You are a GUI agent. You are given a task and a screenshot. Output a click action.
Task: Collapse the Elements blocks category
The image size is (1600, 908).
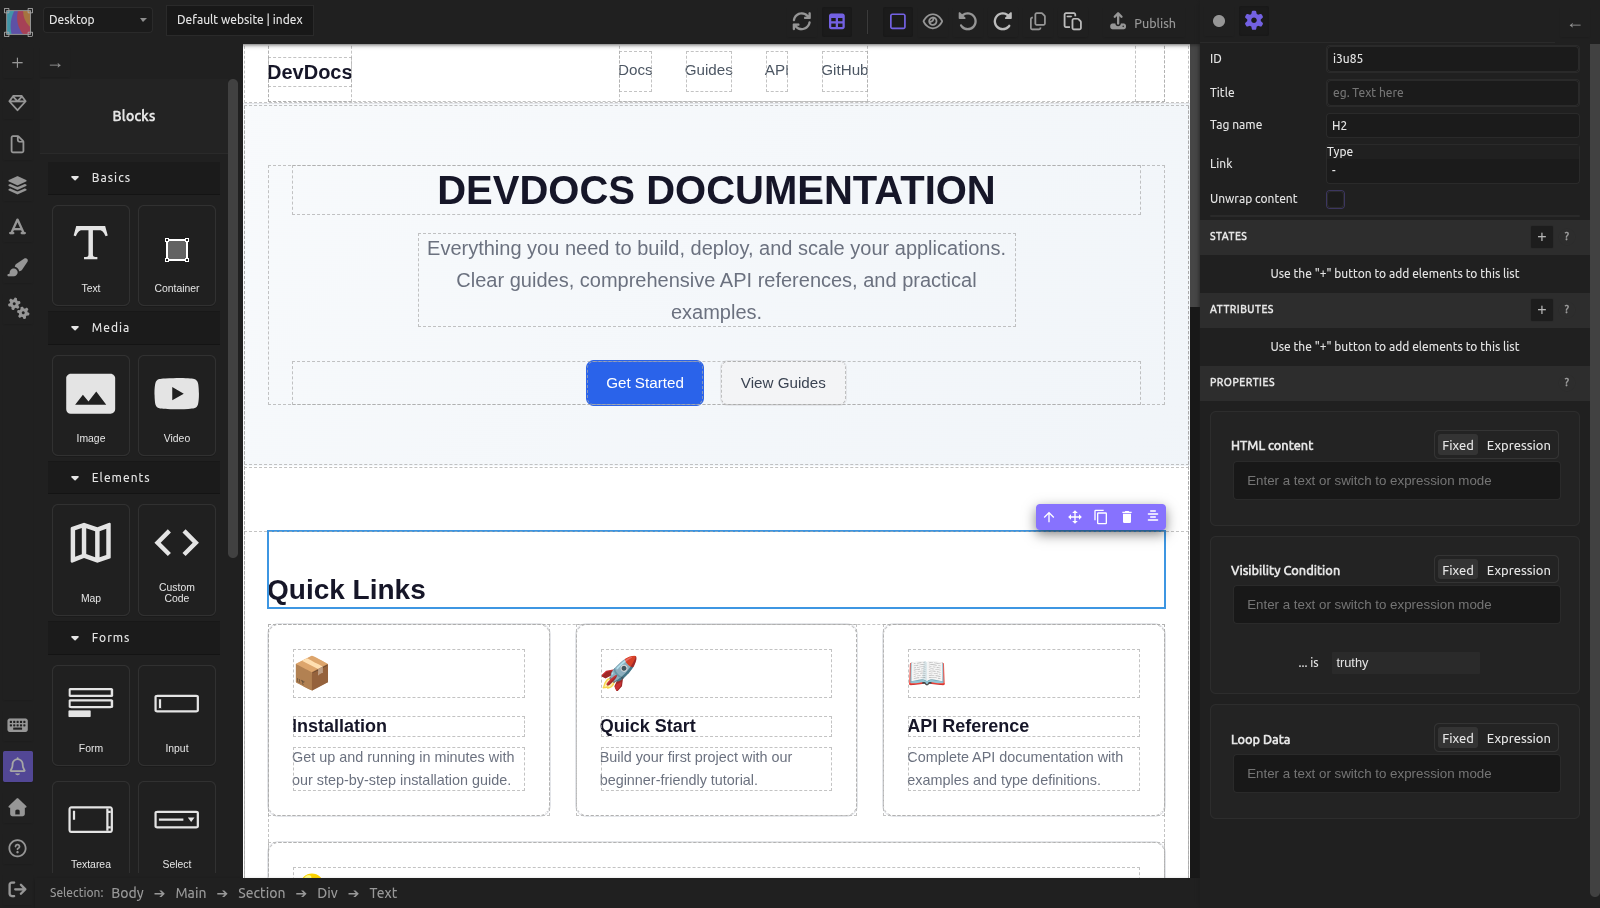[134, 478]
